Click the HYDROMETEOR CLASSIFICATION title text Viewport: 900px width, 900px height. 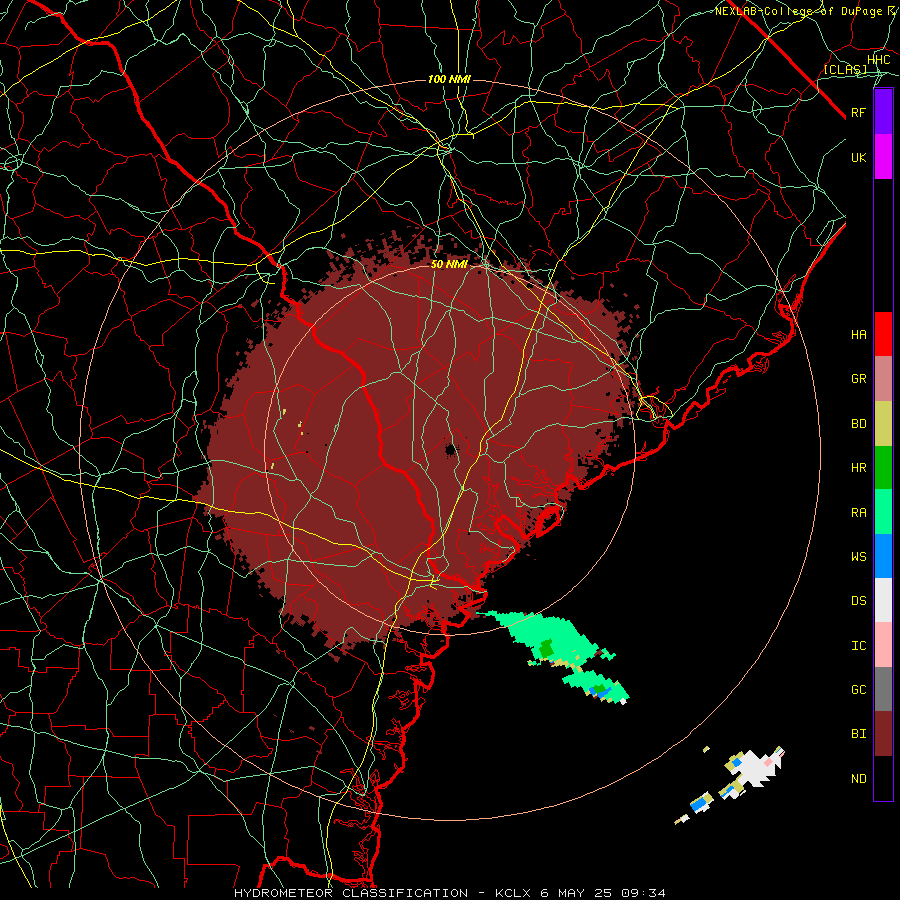coord(351,893)
